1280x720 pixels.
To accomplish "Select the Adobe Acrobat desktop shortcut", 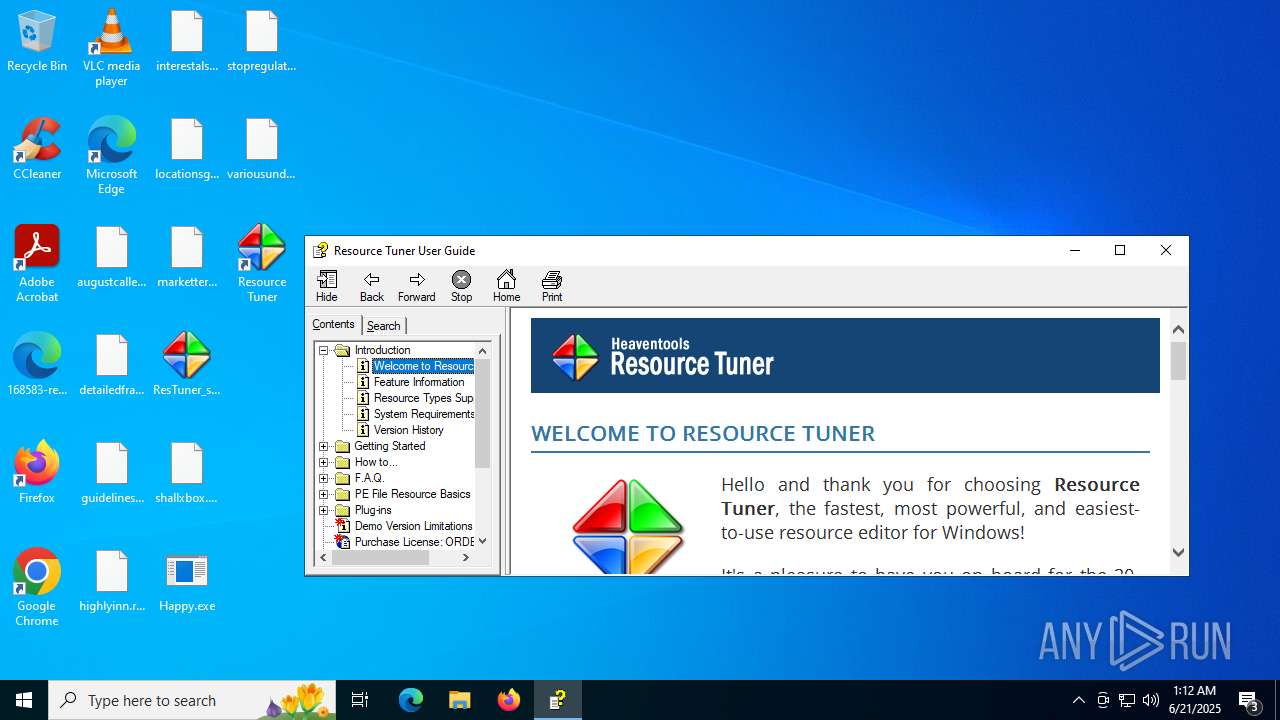I will [x=37, y=264].
